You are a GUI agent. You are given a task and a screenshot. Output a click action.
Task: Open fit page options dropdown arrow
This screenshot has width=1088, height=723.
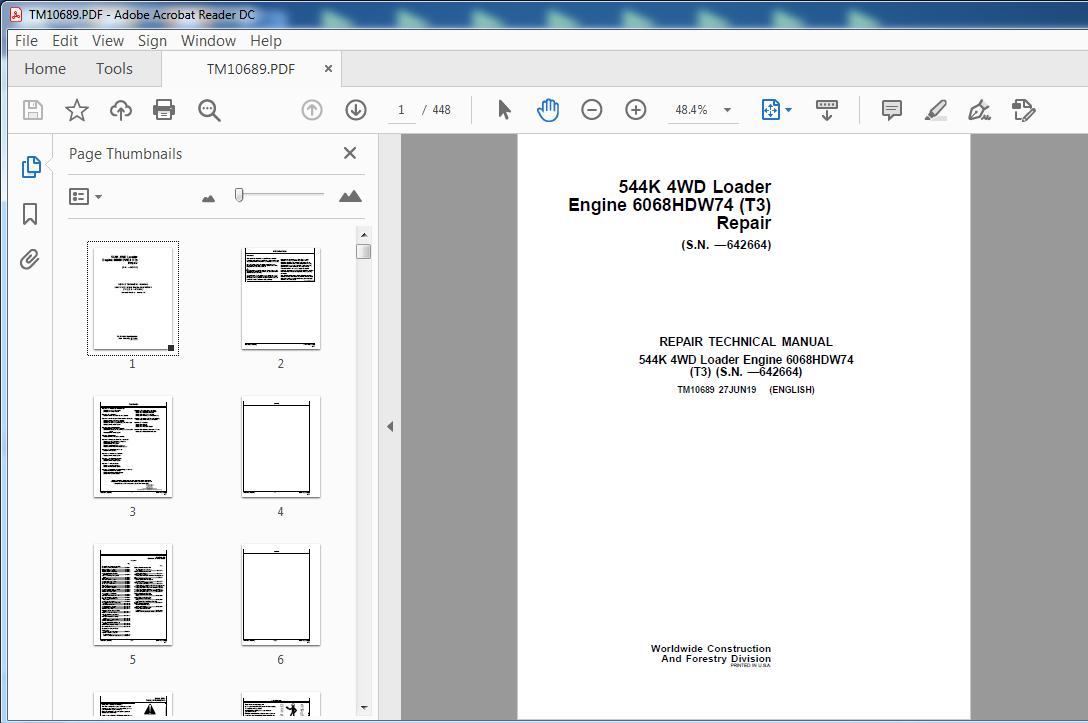pyautogui.click(x=788, y=110)
